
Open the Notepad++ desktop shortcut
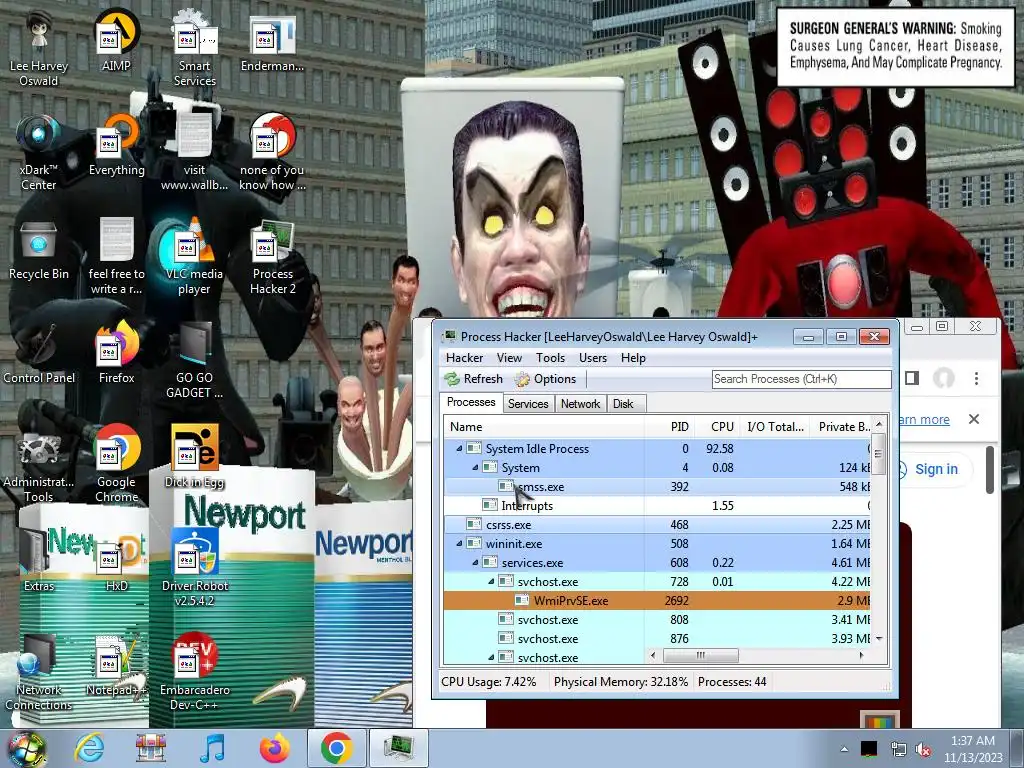tap(116, 666)
